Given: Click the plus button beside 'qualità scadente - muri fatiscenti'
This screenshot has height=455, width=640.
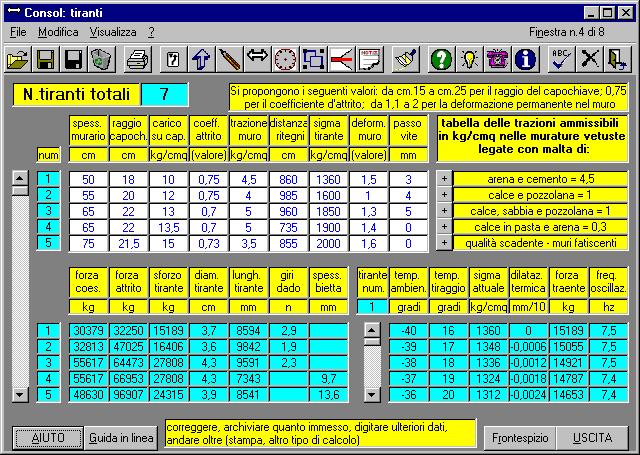Looking at the screenshot, I should (x=444, y=243).
